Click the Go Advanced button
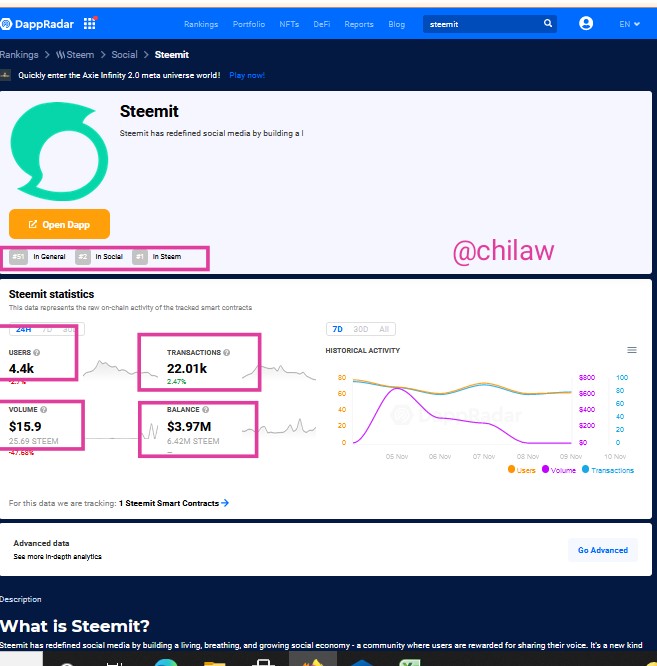 [x=603, y=550]
